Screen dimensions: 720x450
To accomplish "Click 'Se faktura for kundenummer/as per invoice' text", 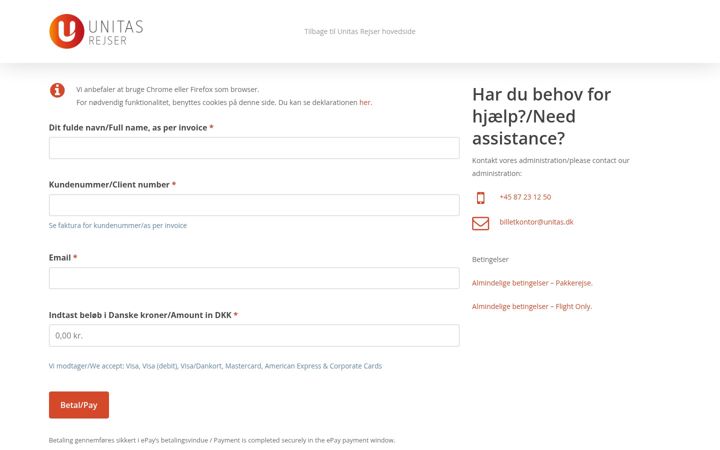I will pos(118,225).
